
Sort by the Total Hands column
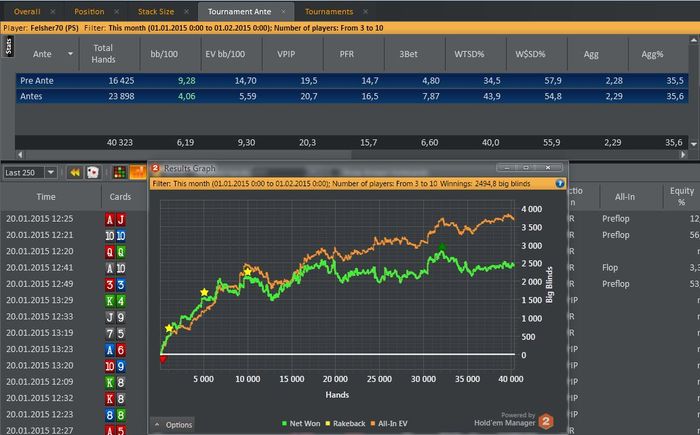coord(103,54)
